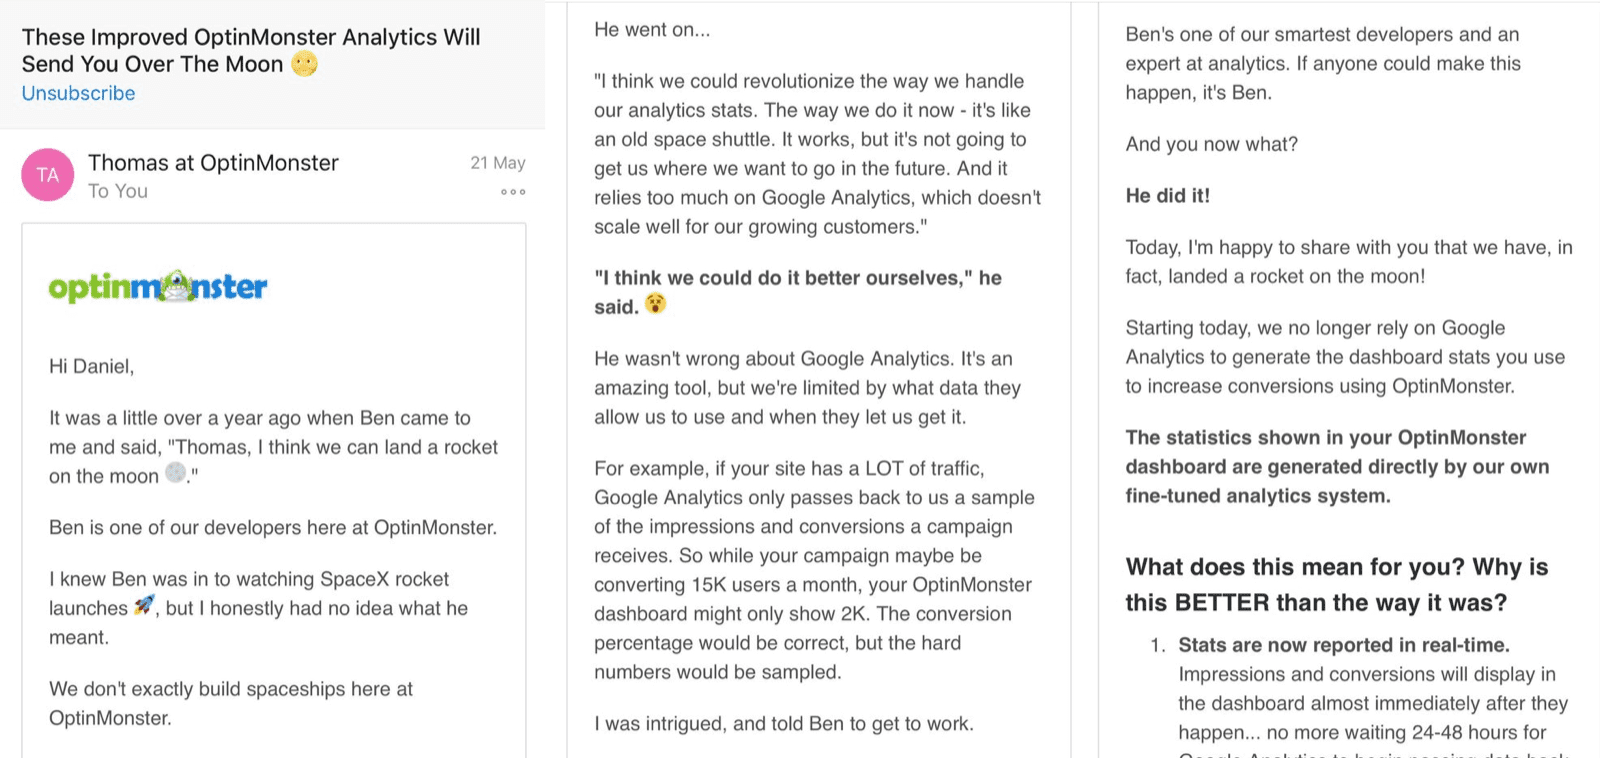Click list item "Stats are now reported in real-time."
The image size is (1600, 758).
point(1344,645)
